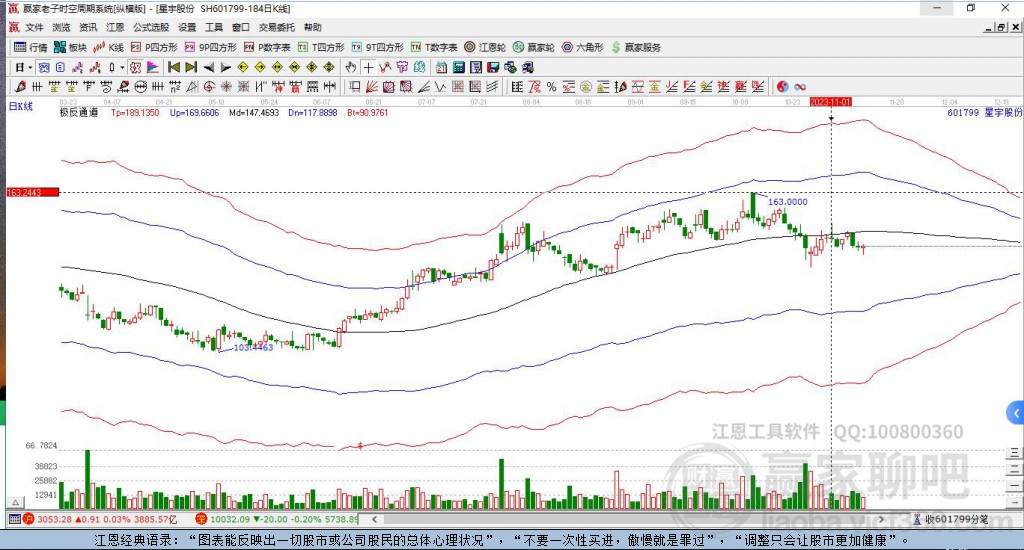The image size is (1024, 550).
Task: Open the 9T四方形 tool
Action: [x=377, y=47]
